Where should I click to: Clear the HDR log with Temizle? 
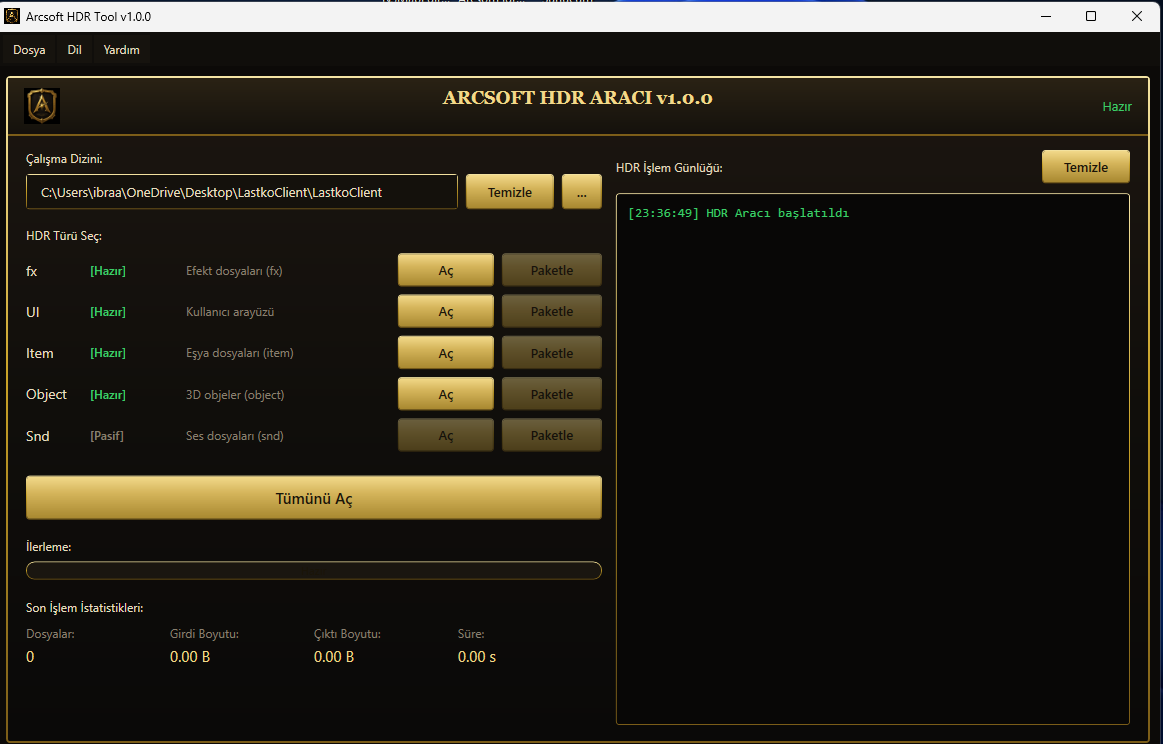(1086, 167)
